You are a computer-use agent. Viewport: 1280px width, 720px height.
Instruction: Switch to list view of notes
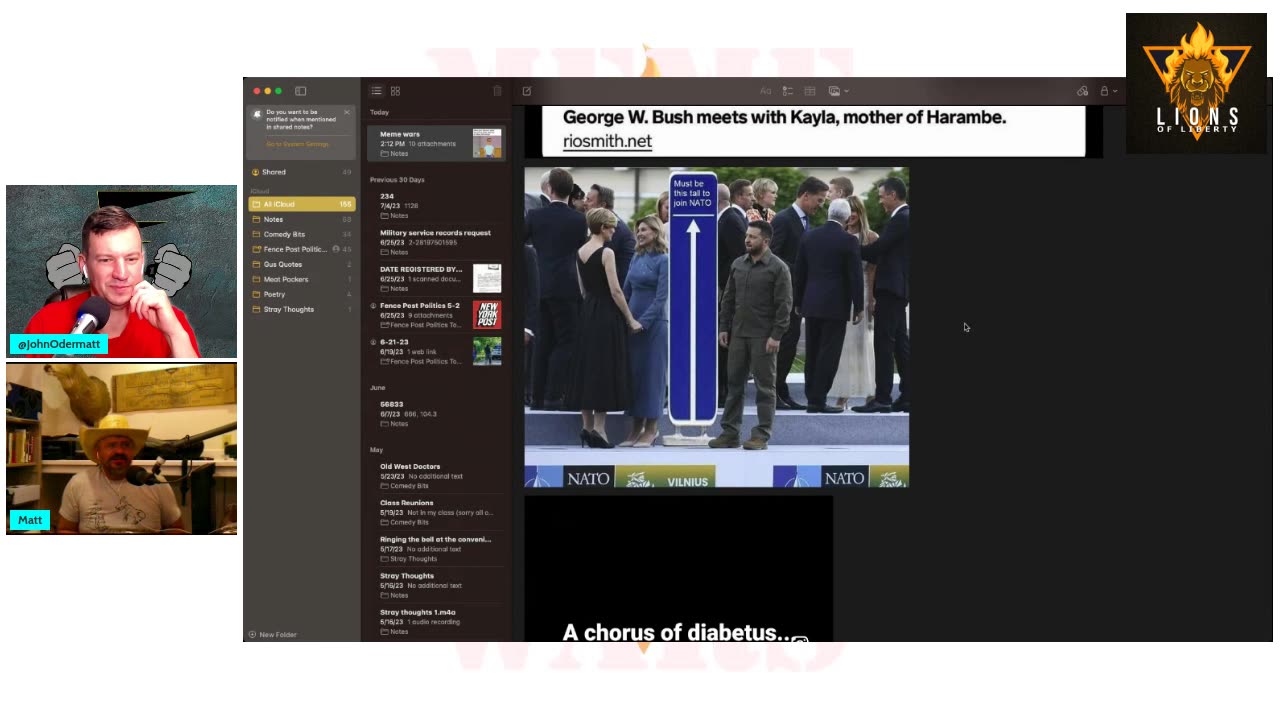tap(377, 91)
